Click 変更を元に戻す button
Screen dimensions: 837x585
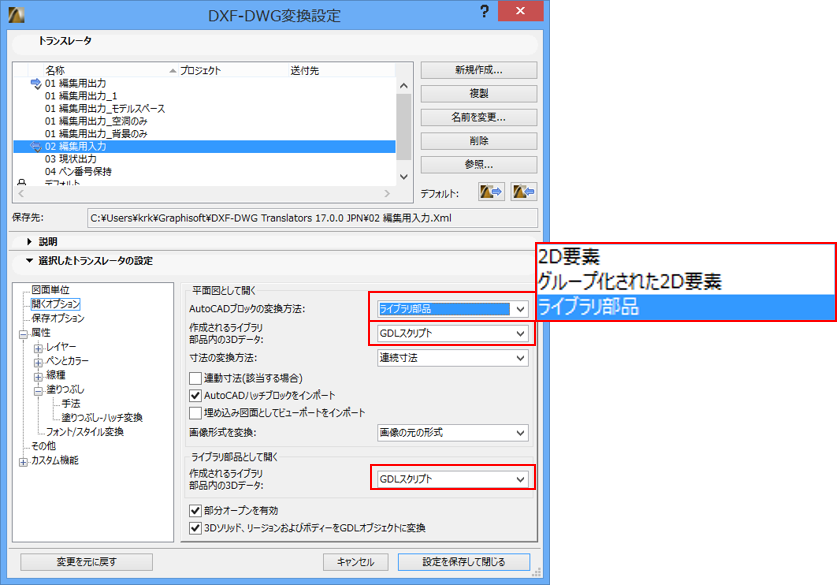86,562
